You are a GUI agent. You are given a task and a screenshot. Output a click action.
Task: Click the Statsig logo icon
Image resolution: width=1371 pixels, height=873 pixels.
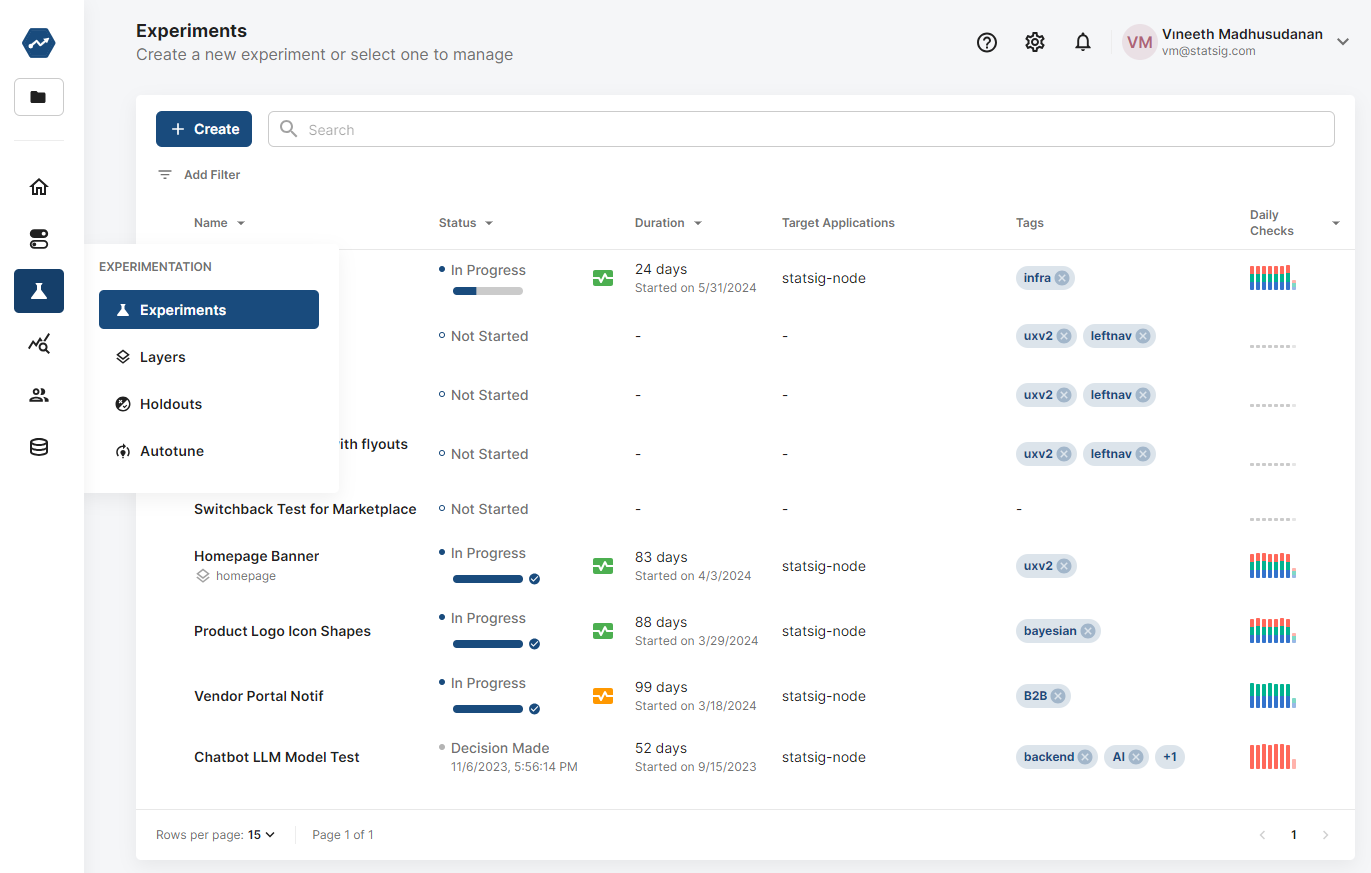[x=39, y=43]
